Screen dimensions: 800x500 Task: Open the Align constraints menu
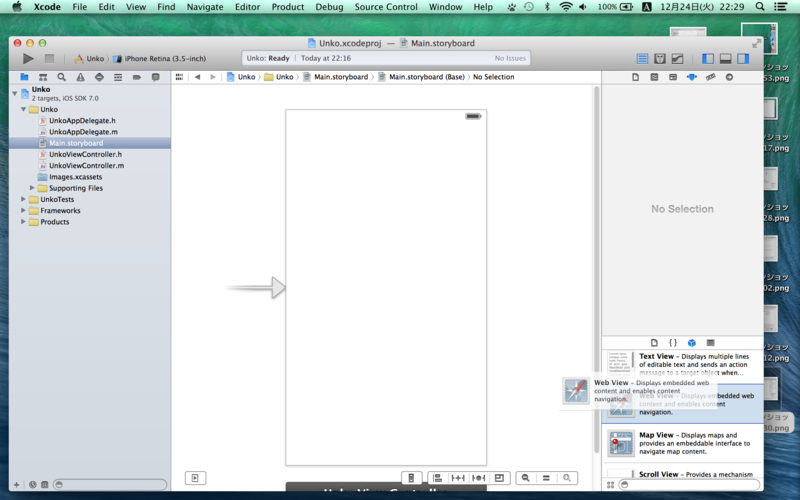[x=437, y=478]
